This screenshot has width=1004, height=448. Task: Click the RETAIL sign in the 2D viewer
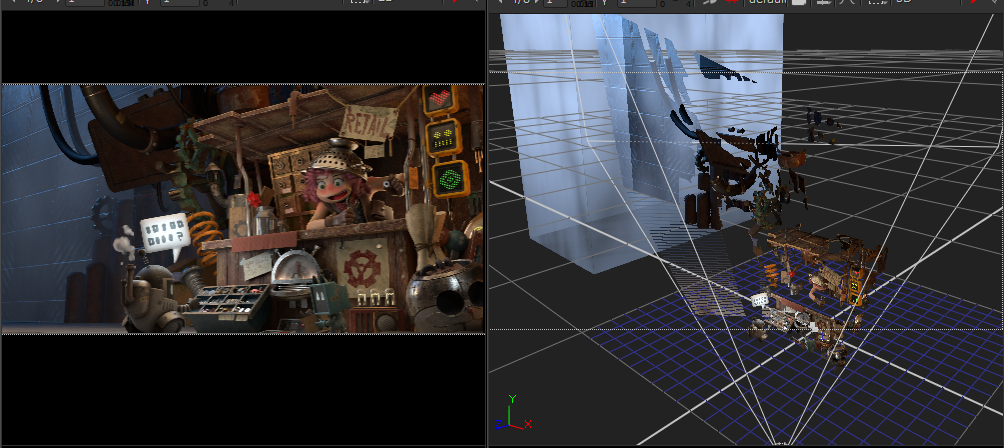coord(368,123)
